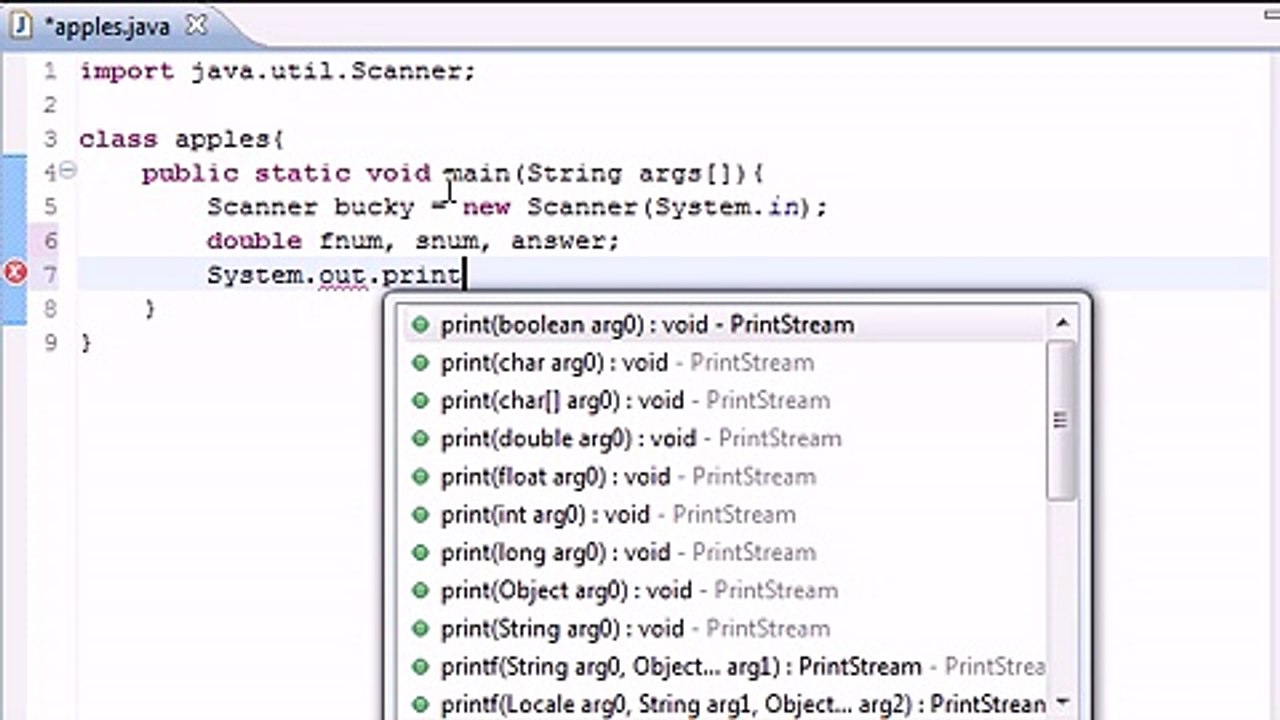Screen dimensions: 1280x720
Task: Choose print(char arg0) suggestion
Action: point(724,363)
